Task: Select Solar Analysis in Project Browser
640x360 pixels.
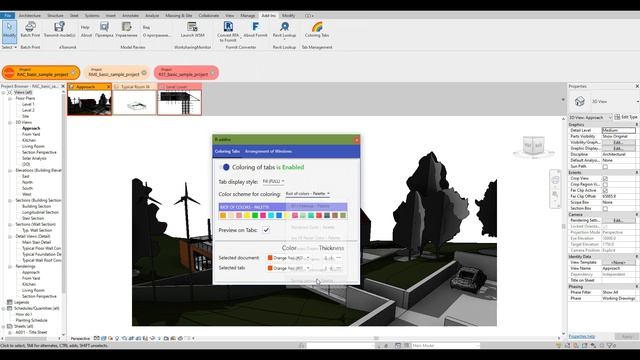Action: 34,158
